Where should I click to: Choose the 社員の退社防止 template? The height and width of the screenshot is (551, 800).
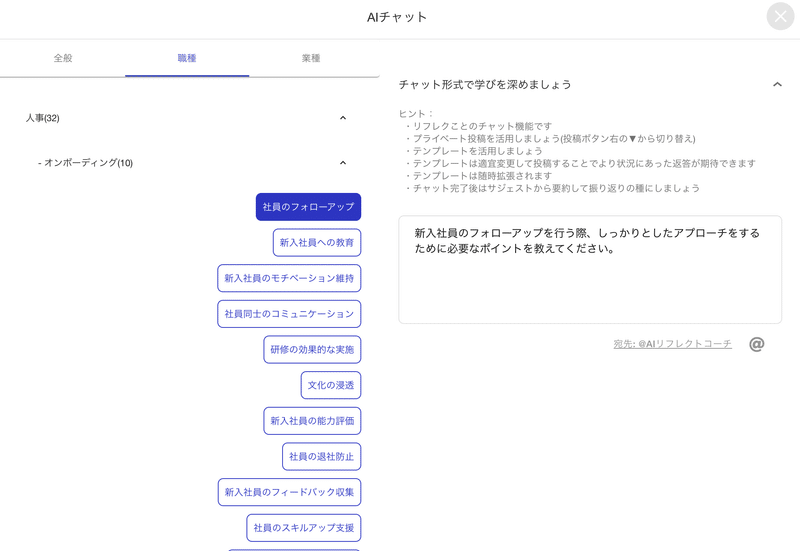coord(321,457)
